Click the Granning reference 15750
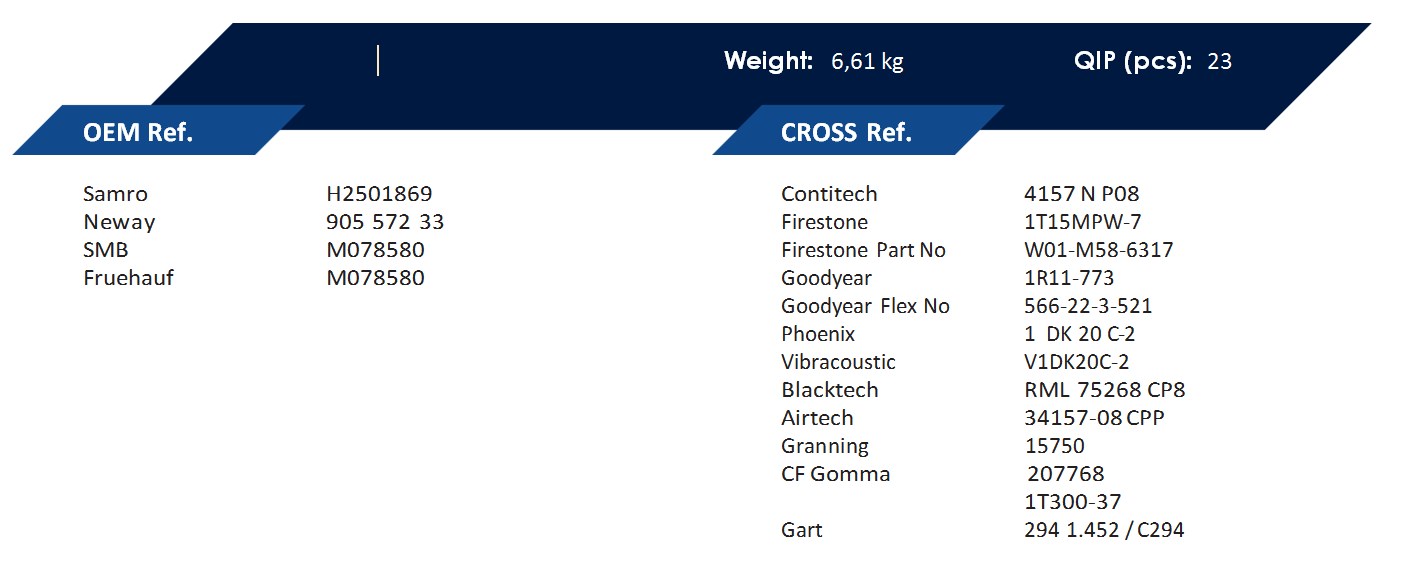 (x=1055, y=446)
